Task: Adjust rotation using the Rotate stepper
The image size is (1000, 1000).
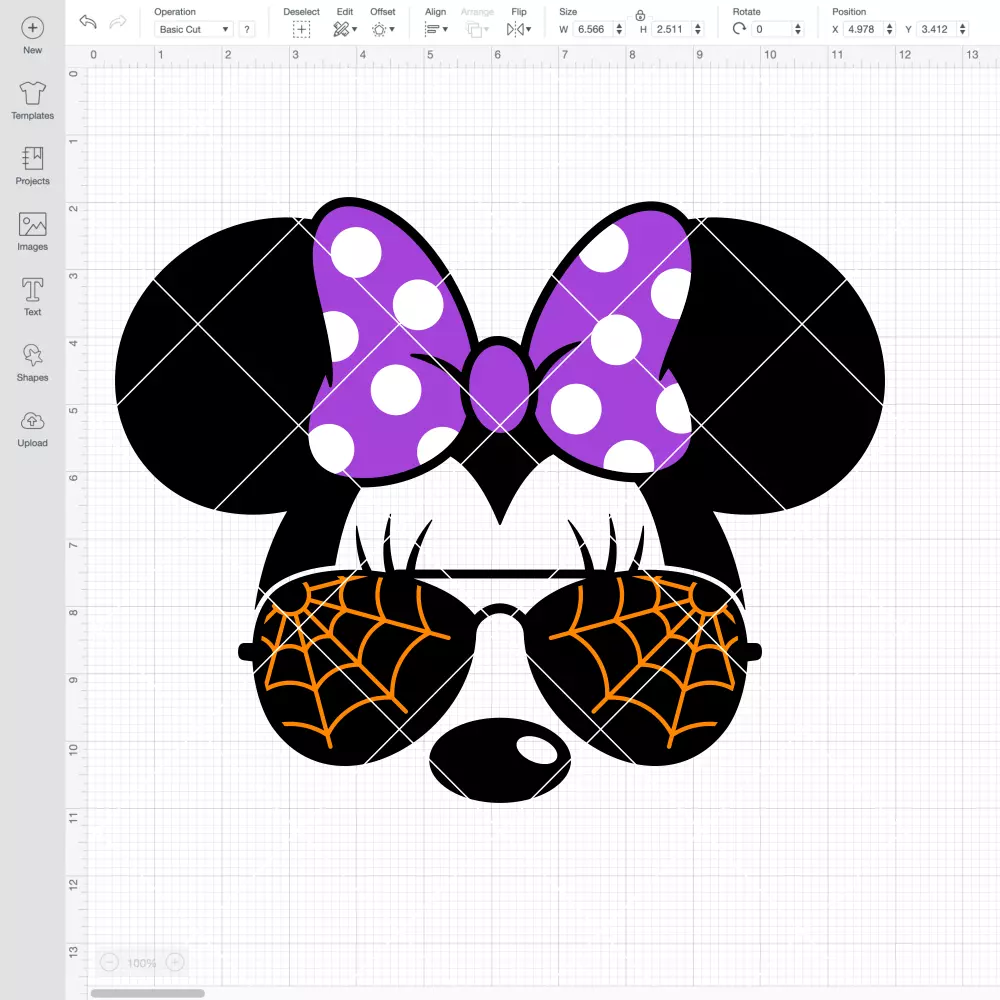Action: pos(798,29)
